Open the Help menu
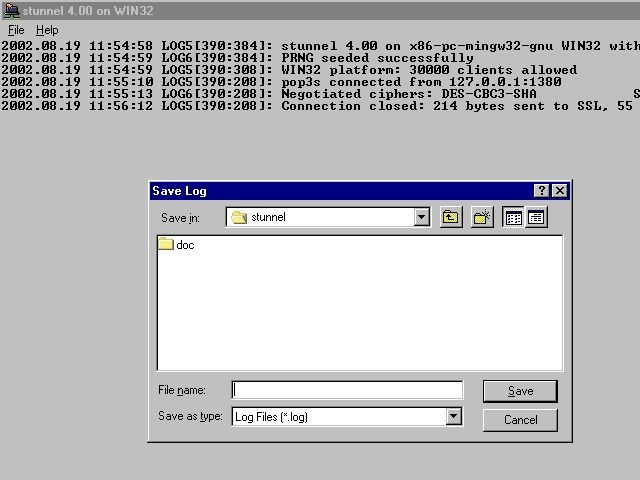The height and width of the screenshot is (480, 640). [47, 30]
